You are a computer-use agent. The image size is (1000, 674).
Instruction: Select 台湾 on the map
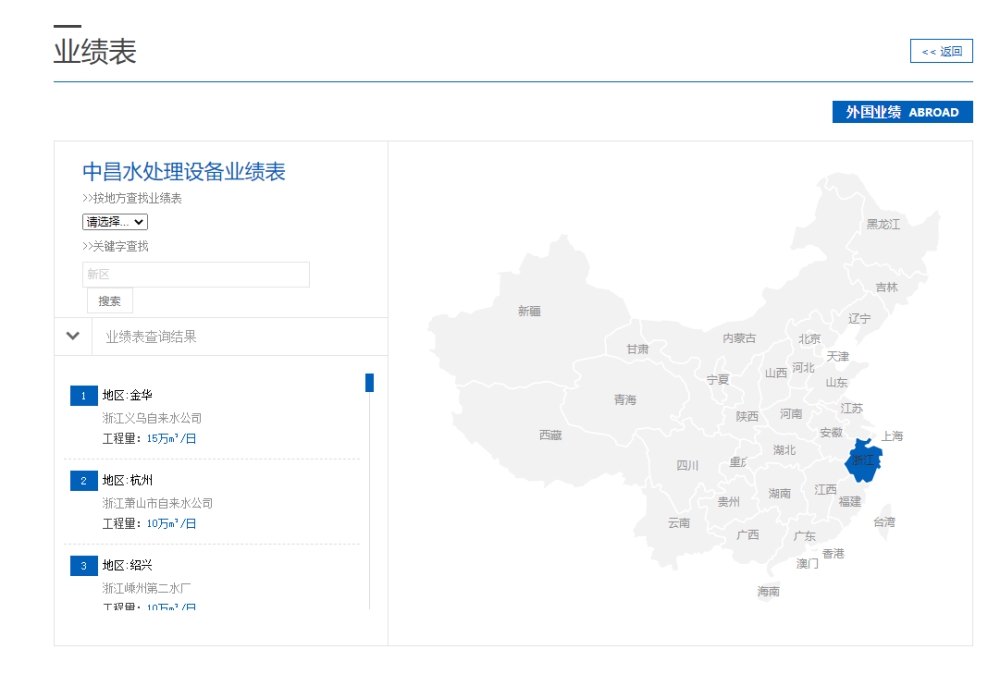tap(885, 522)
